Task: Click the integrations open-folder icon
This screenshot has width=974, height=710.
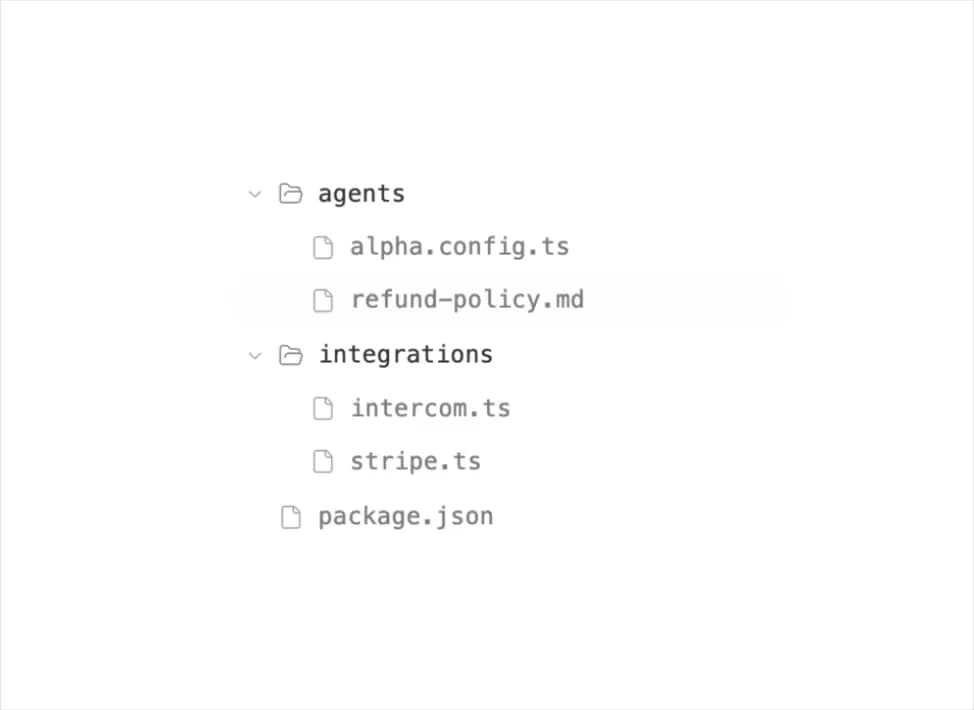Action: coord(291,355)
